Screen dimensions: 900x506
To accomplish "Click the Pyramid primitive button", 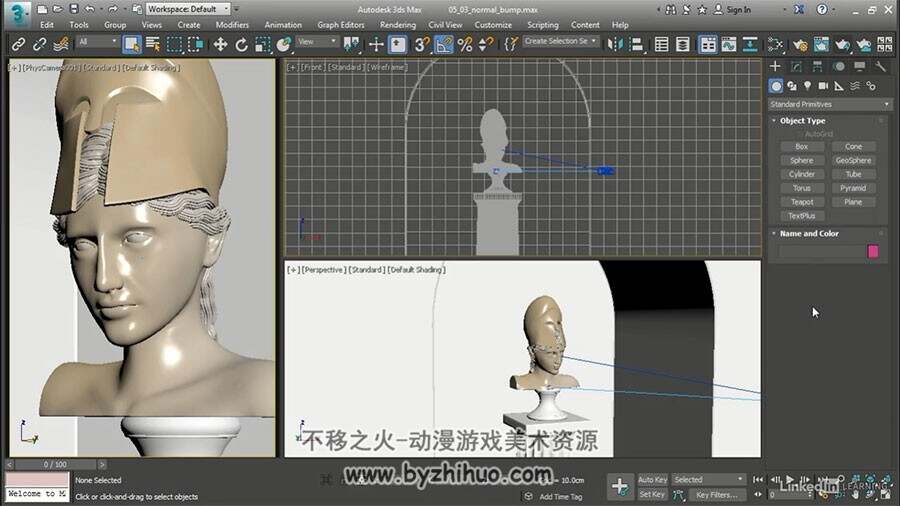I will (853, 188).
